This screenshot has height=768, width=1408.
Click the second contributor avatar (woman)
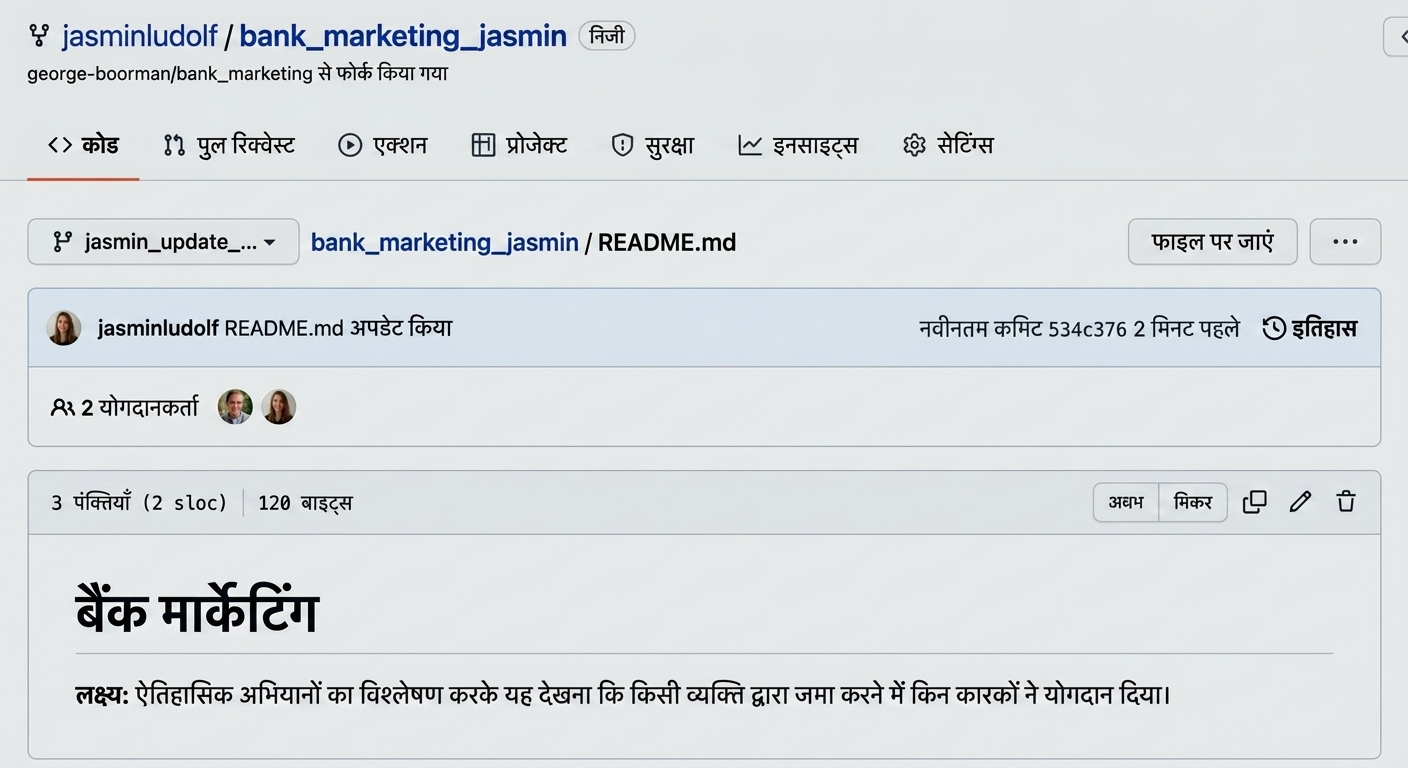279,407
